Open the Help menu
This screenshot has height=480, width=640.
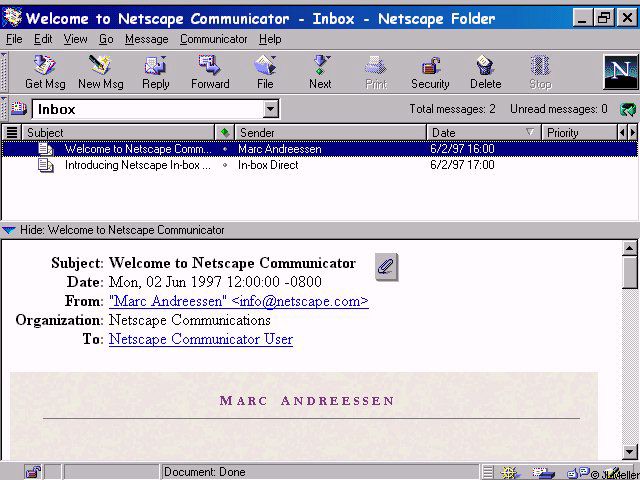[x=270, y=39]
